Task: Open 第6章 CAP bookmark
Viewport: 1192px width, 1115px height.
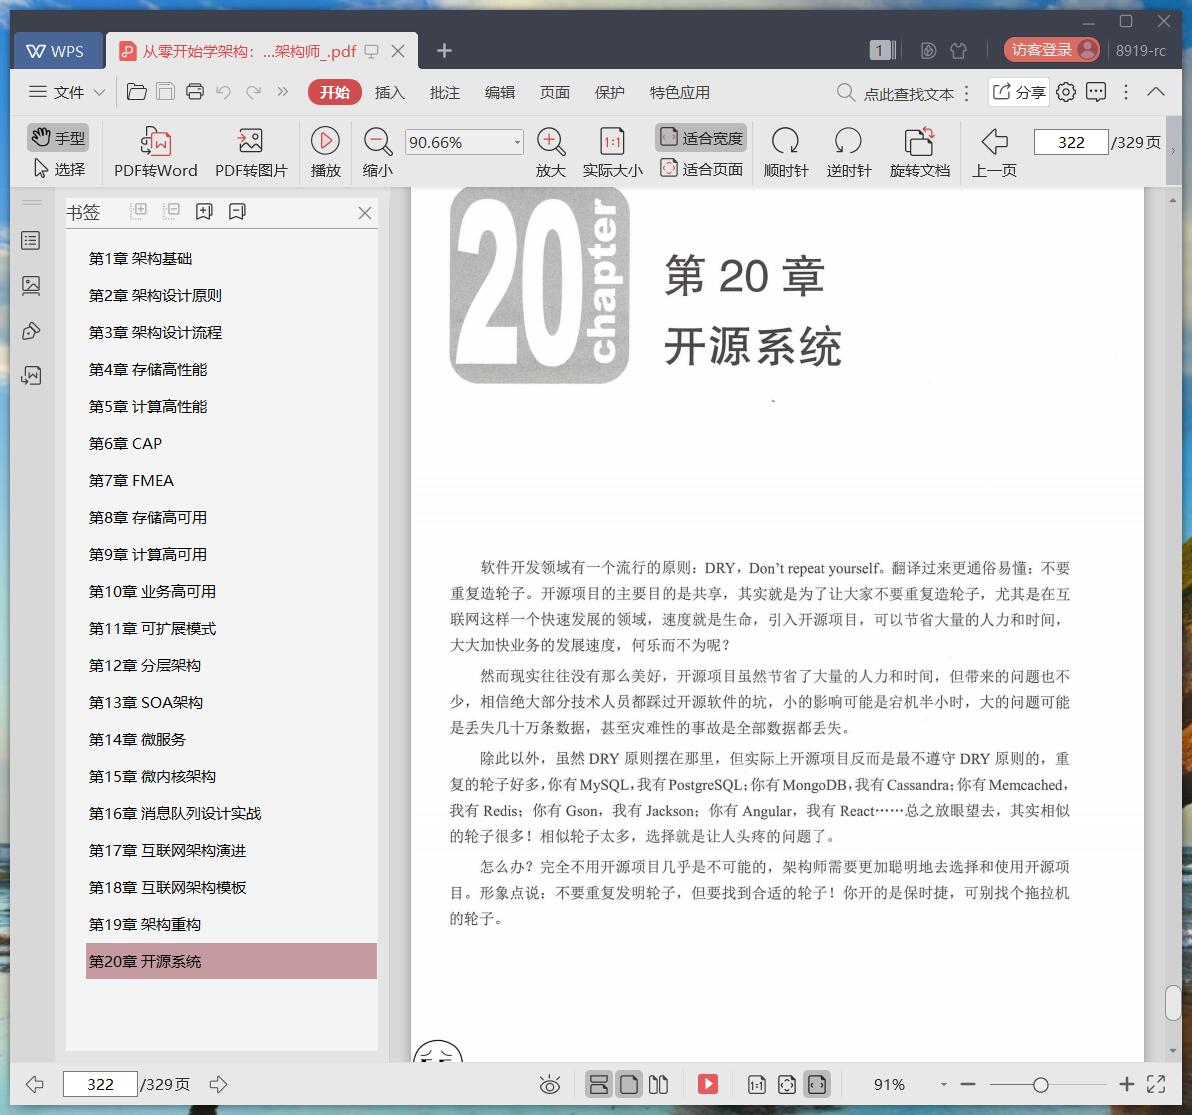Action: coord(125,443)
